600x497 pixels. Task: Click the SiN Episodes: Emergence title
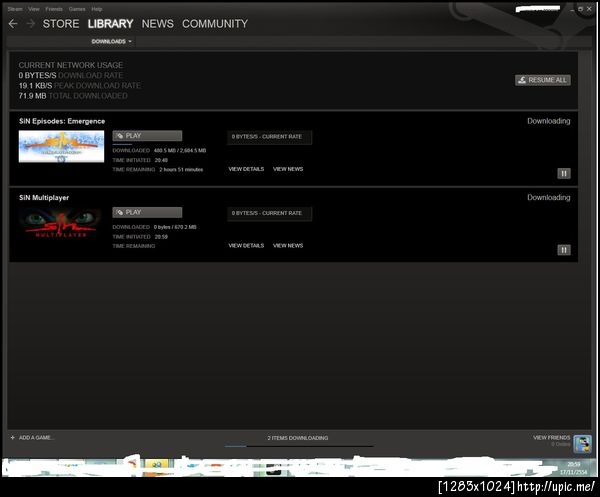62,121
